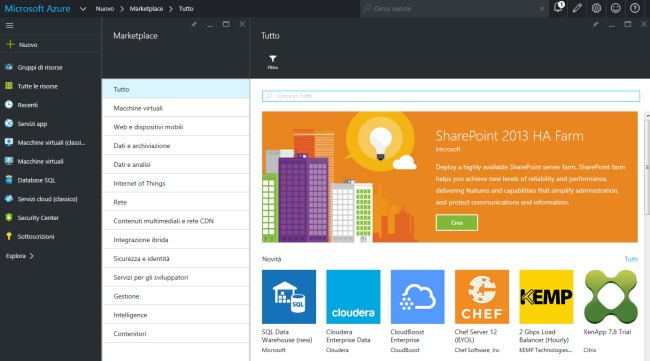Screen dimensions: 650x361
Task: Open Gruppi di risorse icon
Action: (x=9, y=67)
